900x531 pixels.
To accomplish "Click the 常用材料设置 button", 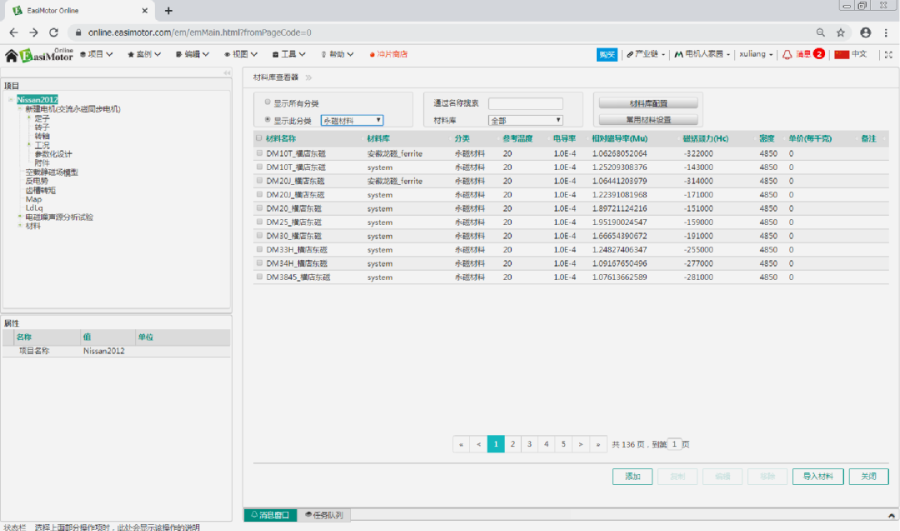I will 648,120.
